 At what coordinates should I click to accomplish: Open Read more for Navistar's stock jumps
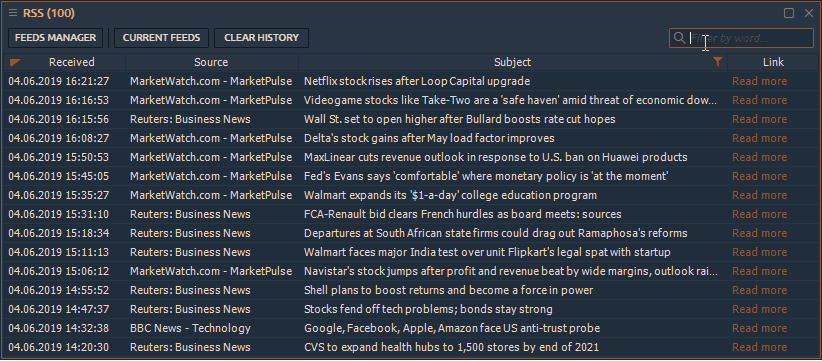[x=760, y=271]
